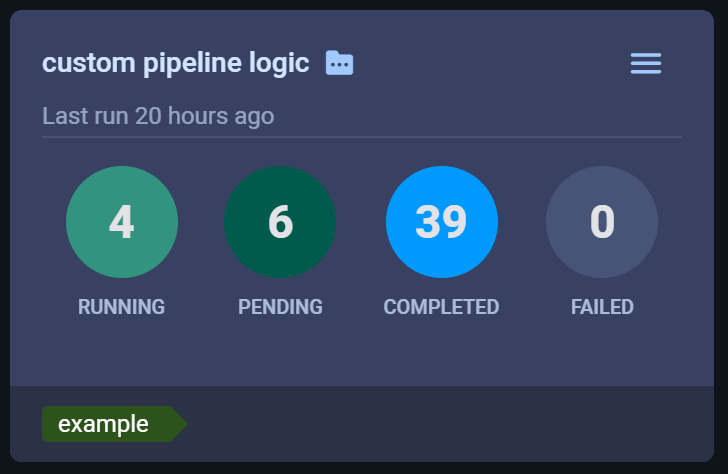Click the dark green Pending count circle

point(280,222)
